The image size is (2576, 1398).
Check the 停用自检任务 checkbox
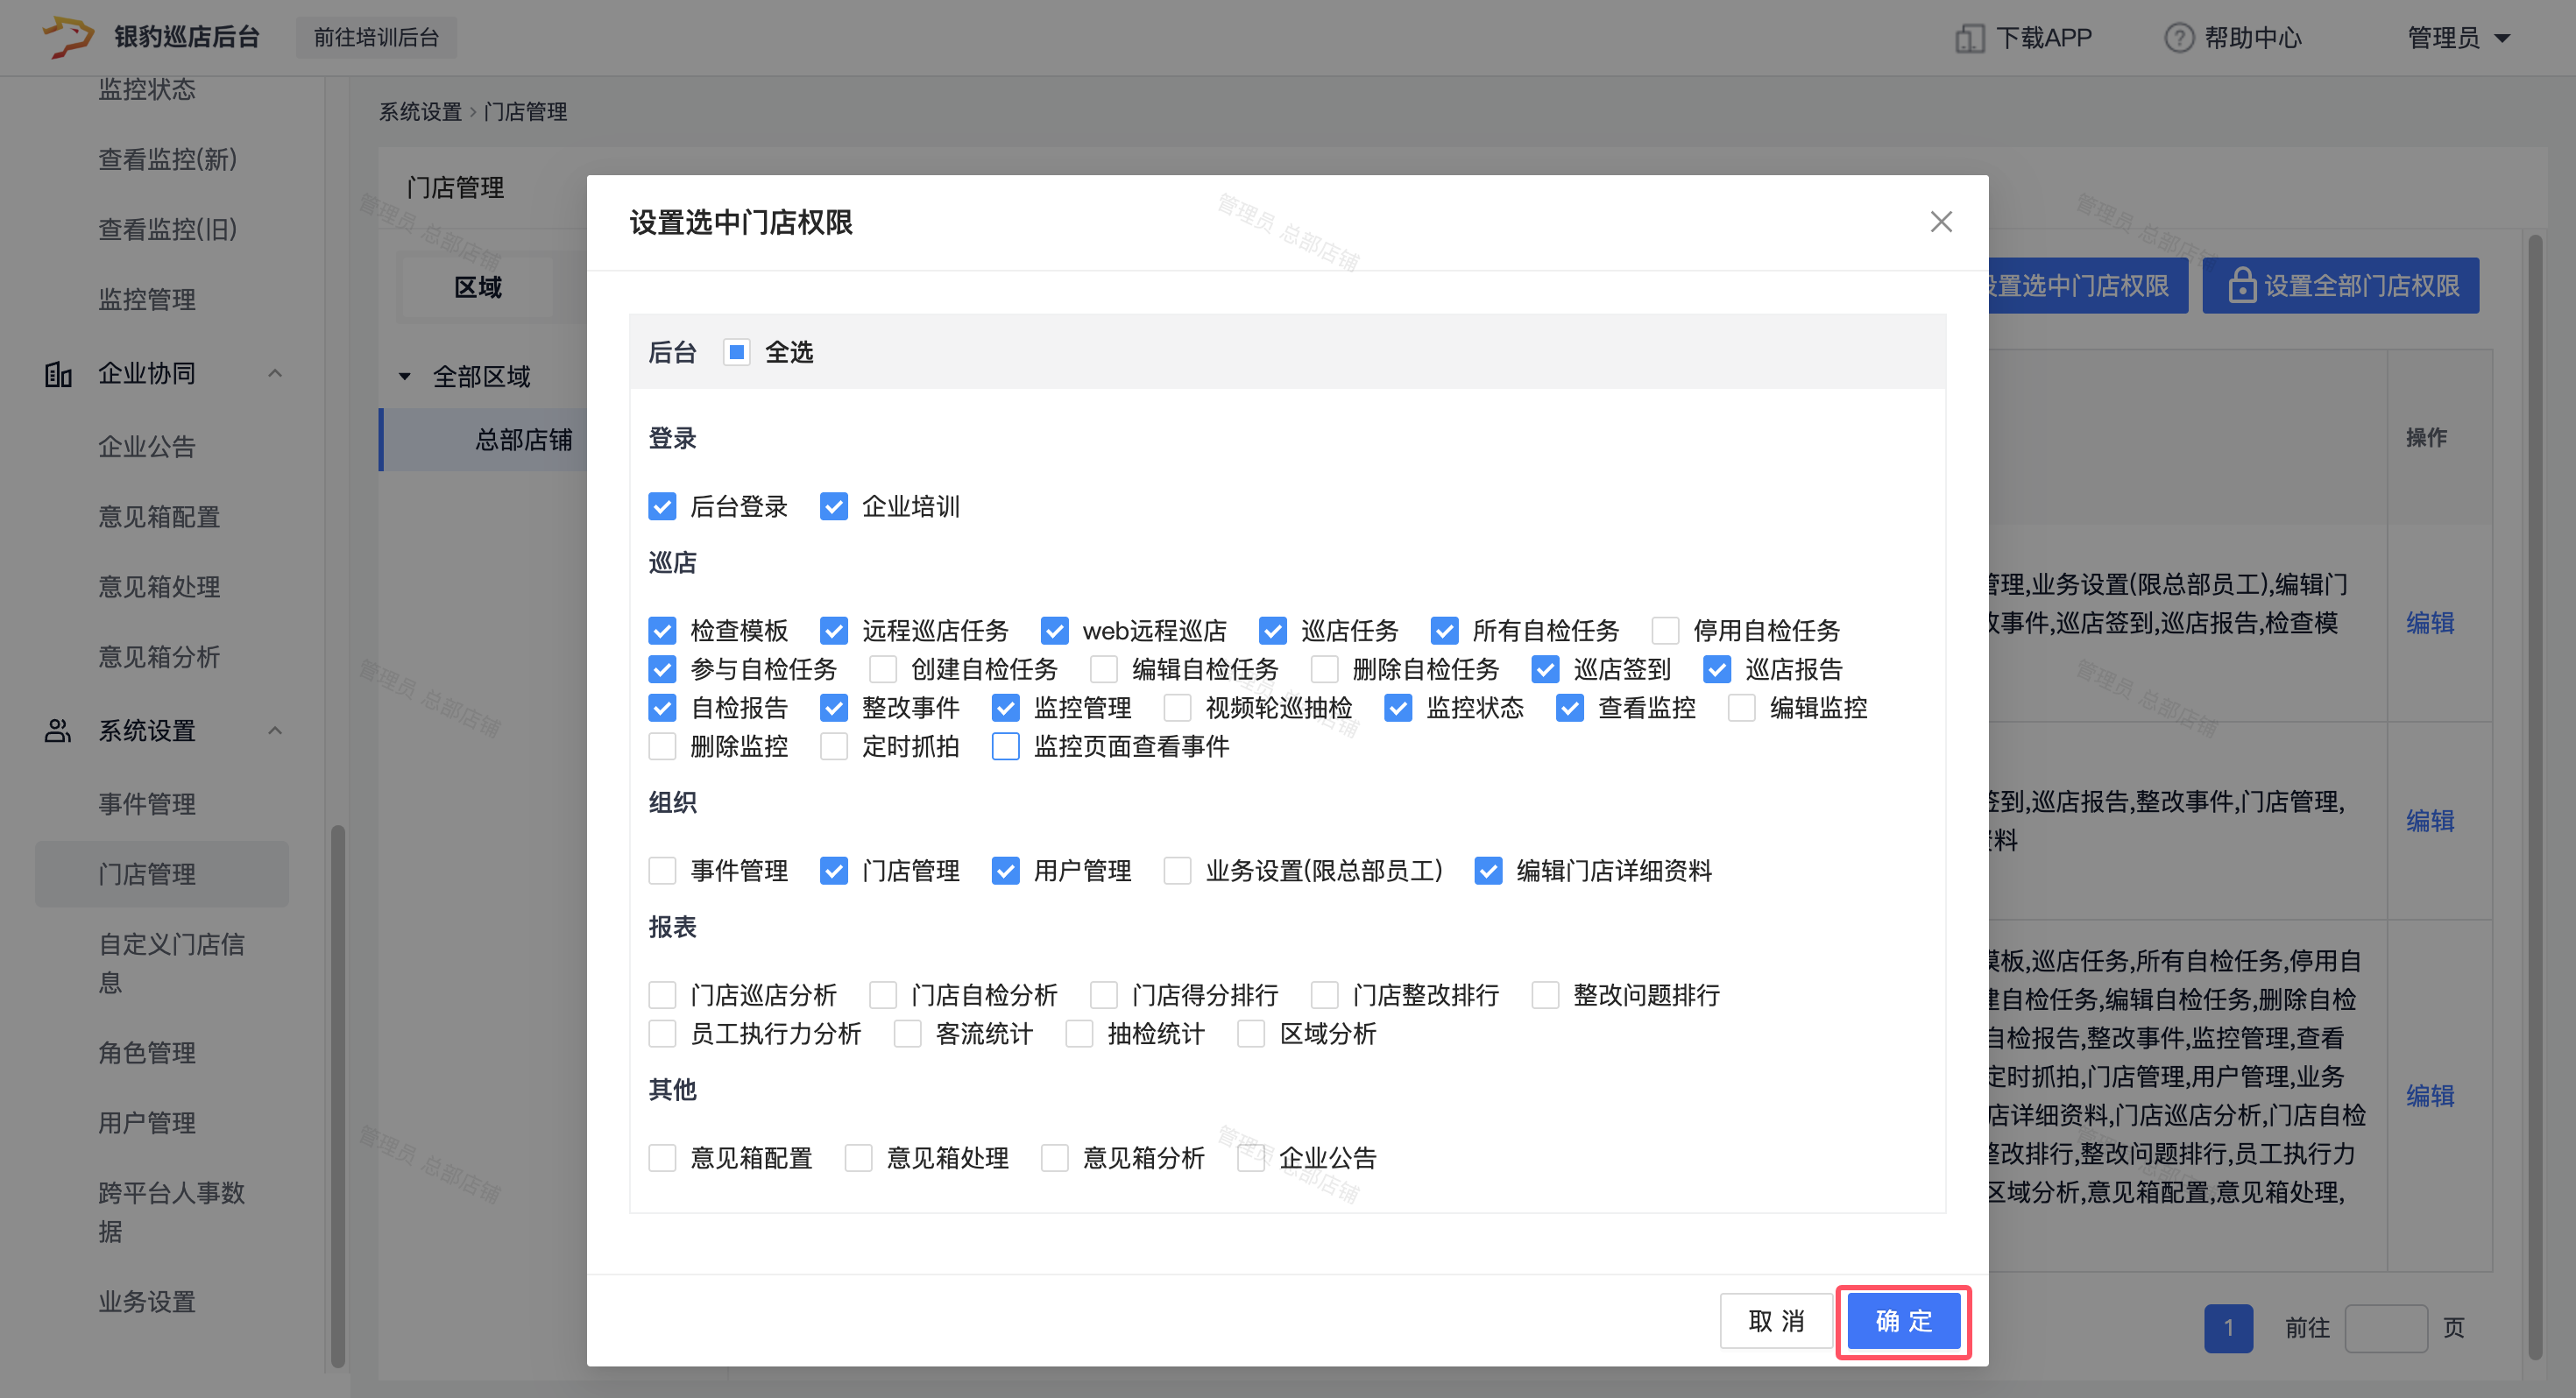(x=1664, y=631)
